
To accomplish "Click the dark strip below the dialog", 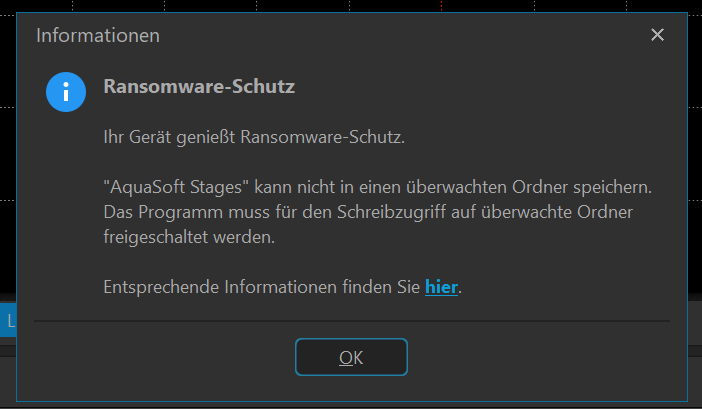I will (x=350, y=404).
